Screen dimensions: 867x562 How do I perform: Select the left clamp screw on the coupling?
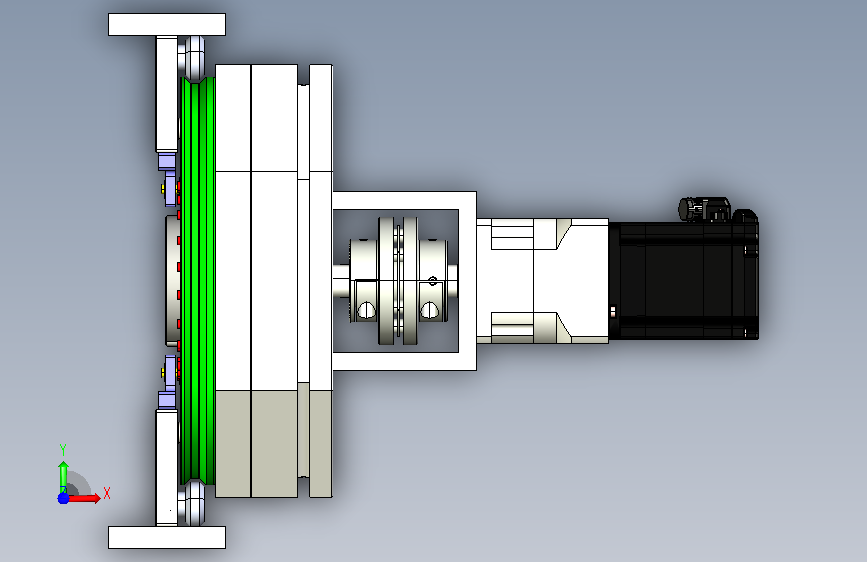366,310
